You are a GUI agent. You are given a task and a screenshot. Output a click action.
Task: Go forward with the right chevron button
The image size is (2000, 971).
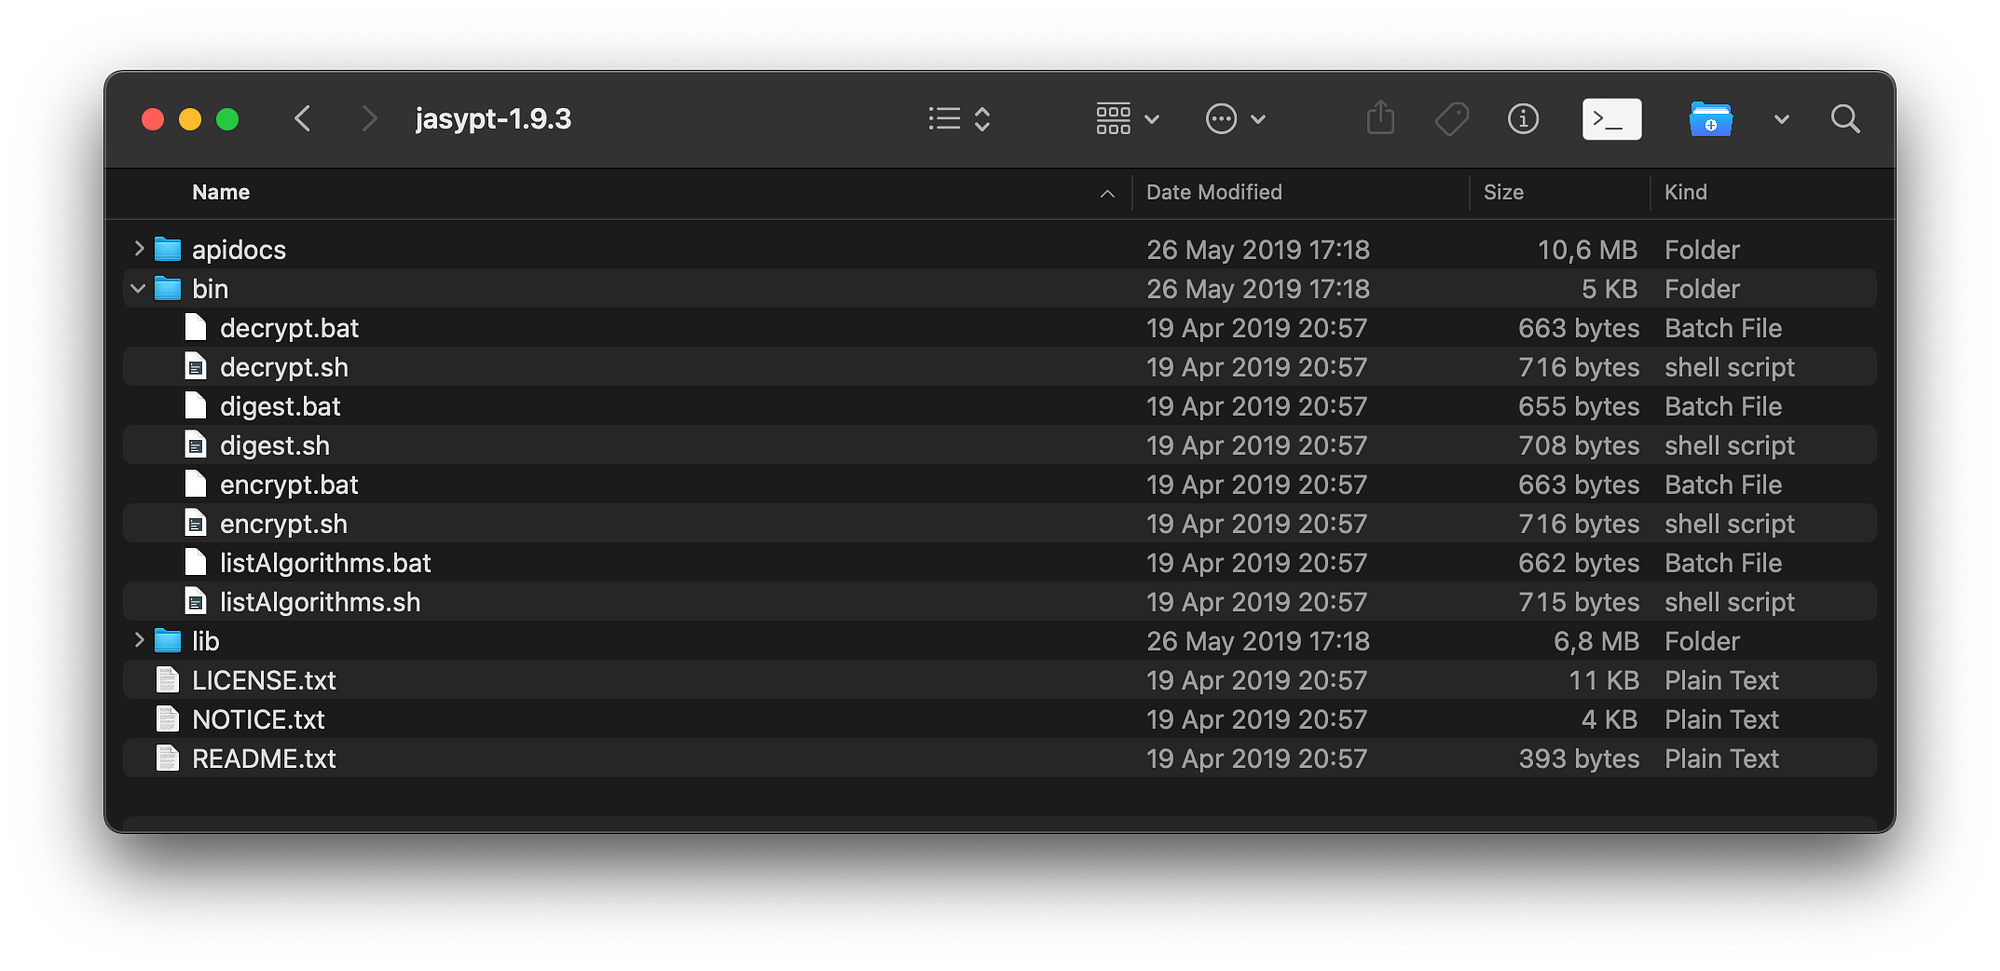(369, 119)
